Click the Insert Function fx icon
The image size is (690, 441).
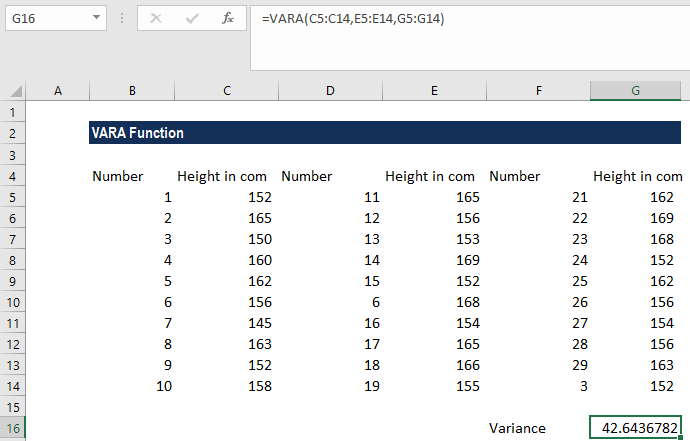228,18
